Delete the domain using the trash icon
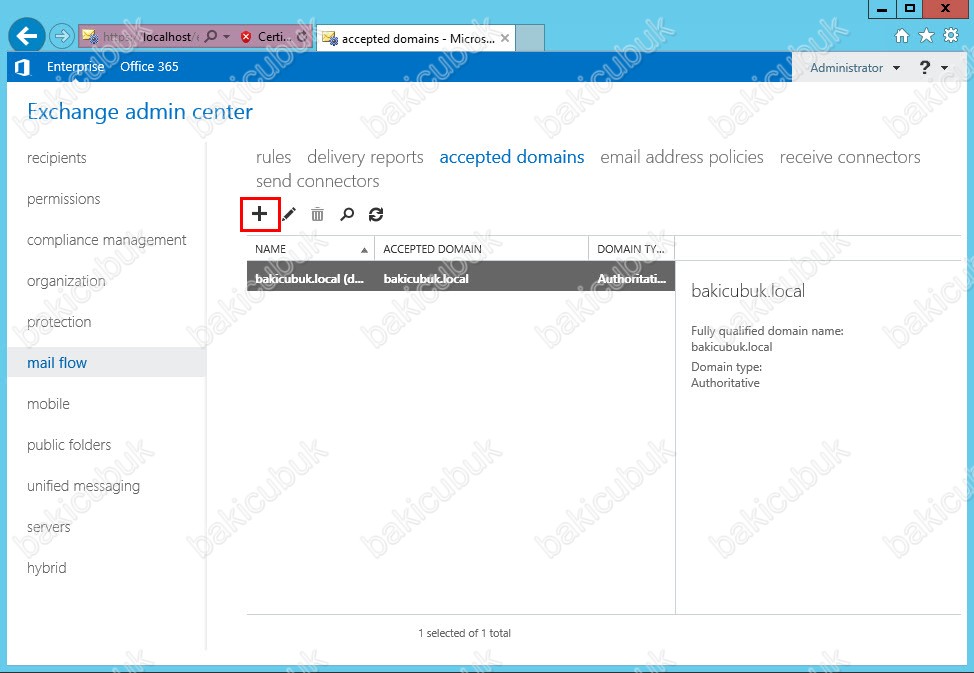Image resolution: width=974 pixels, height=673 pixels. (317, 214)
